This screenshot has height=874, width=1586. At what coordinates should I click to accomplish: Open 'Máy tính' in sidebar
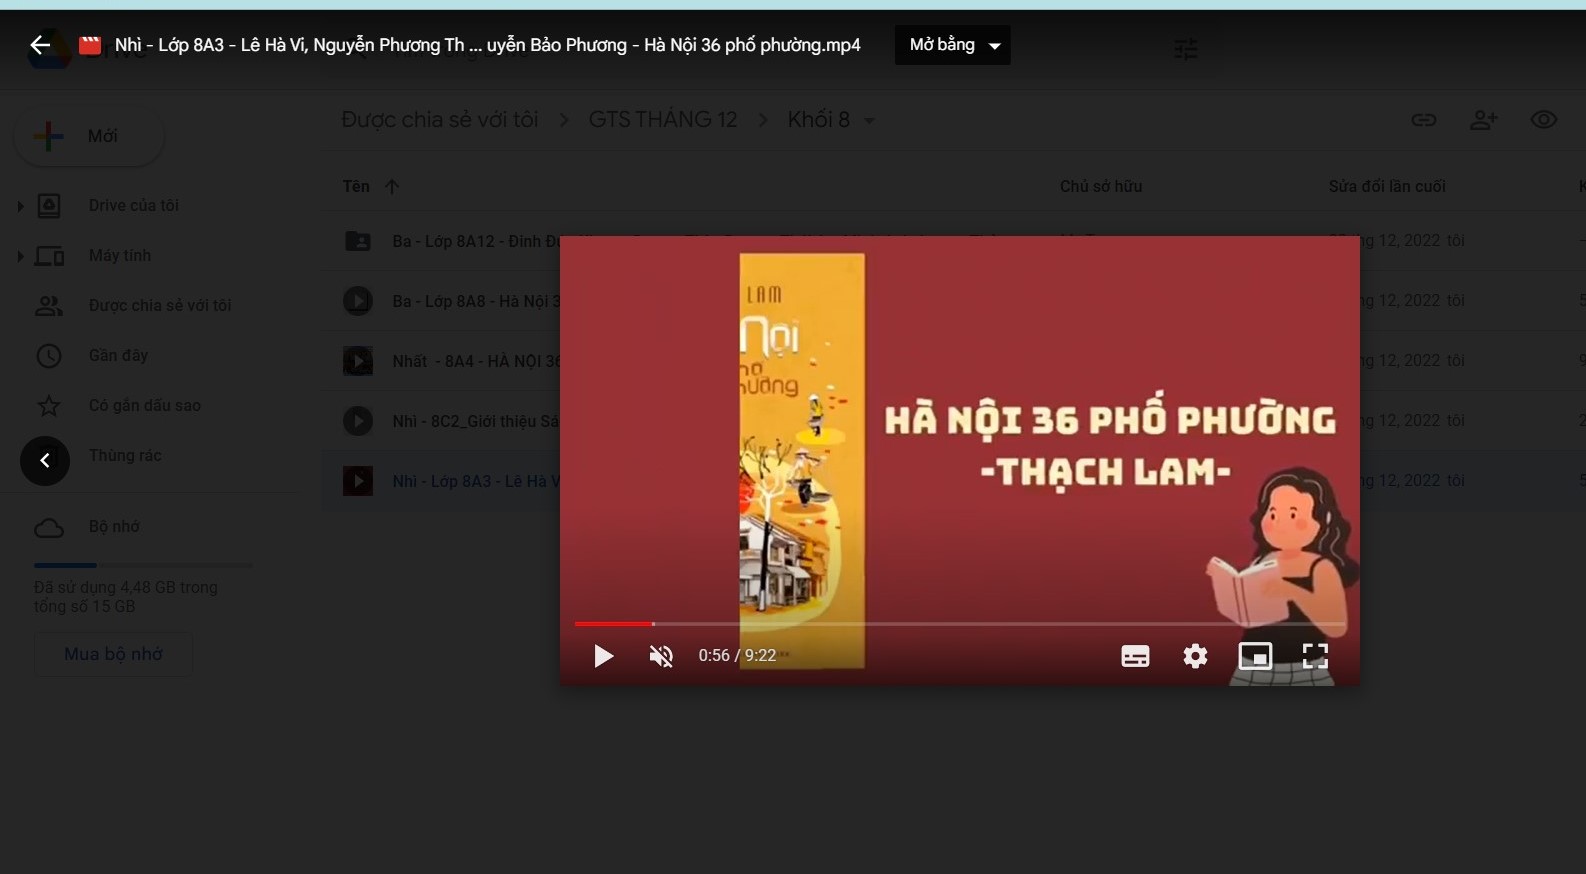(x=119, y=255)
